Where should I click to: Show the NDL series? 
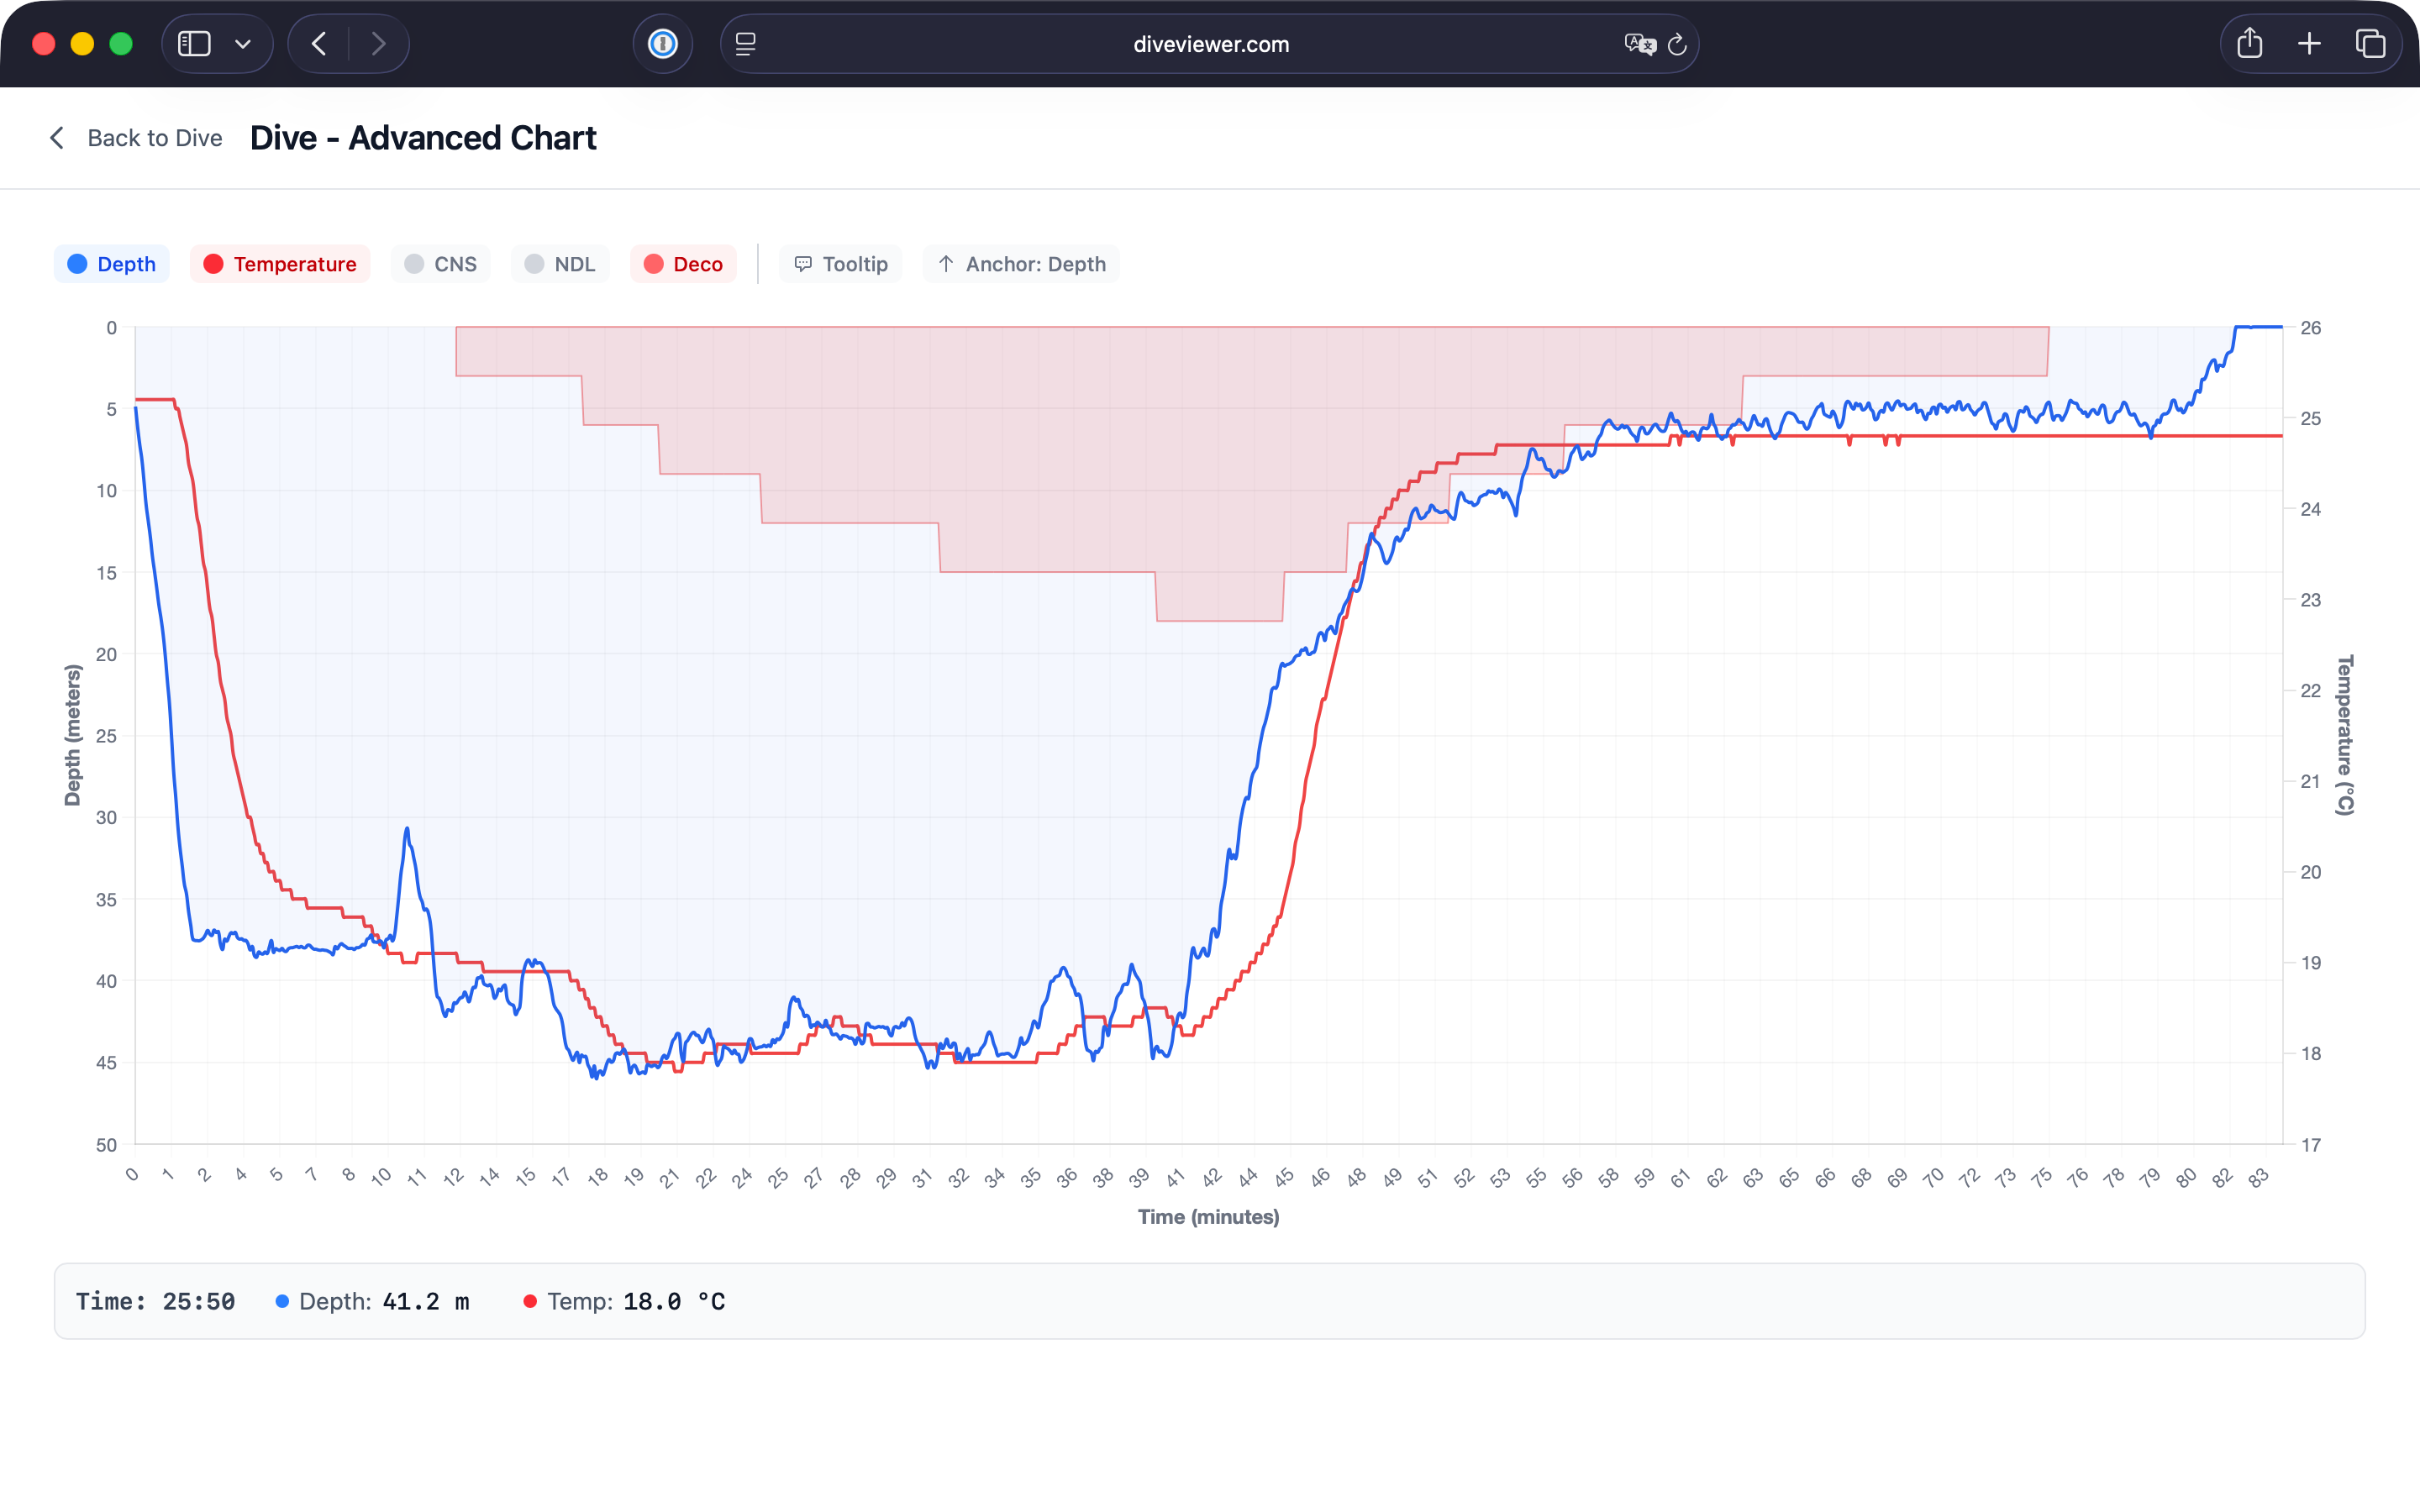point(559,264)
